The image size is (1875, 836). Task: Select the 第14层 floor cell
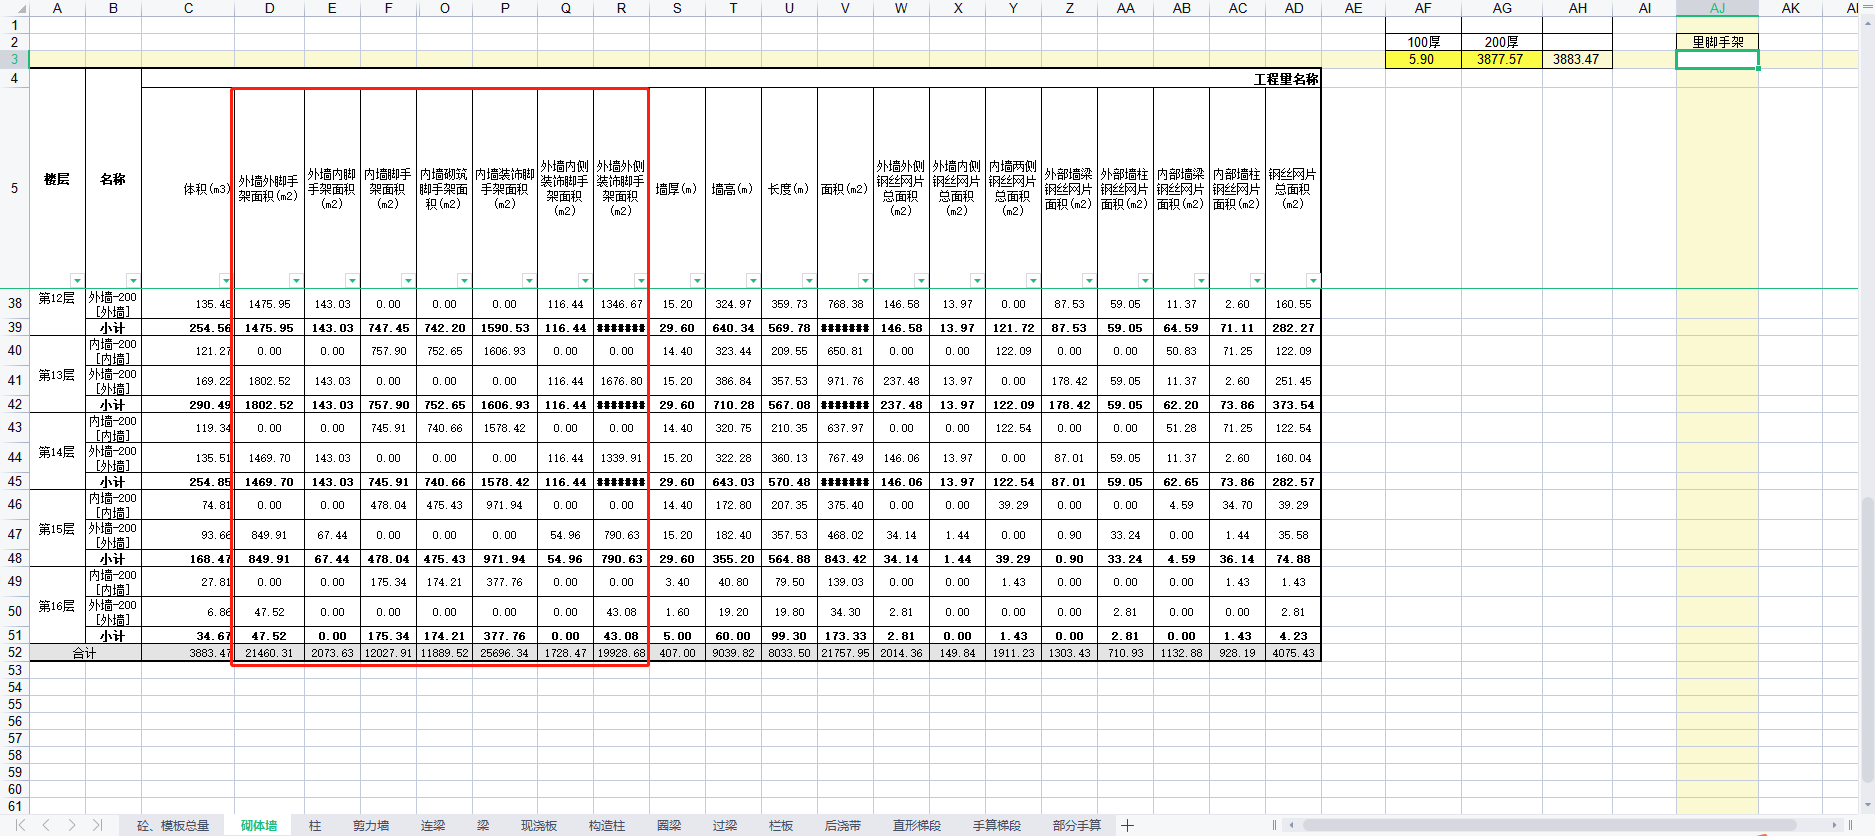[57, 451]
